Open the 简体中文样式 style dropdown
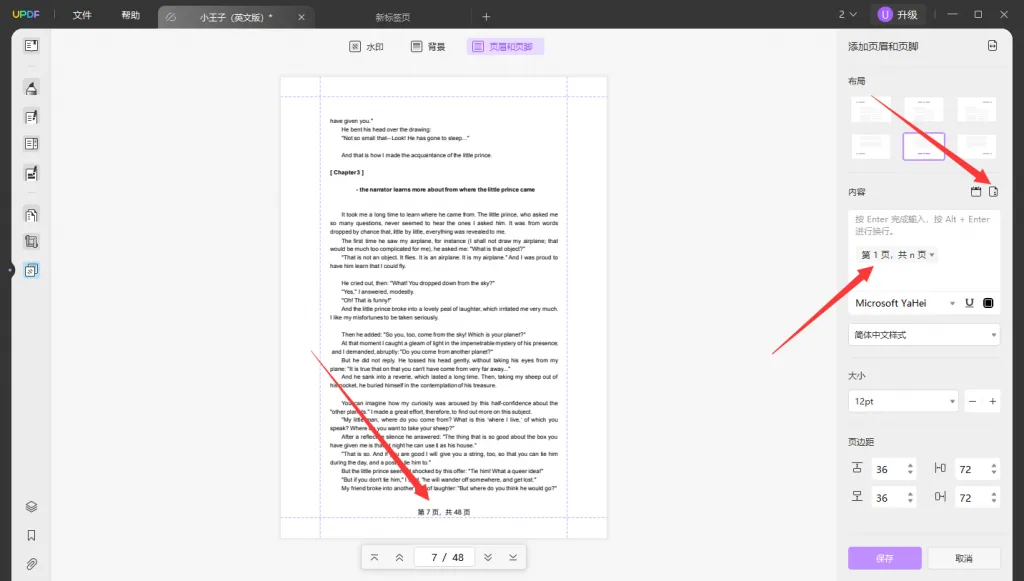 [x=924, y=335]
